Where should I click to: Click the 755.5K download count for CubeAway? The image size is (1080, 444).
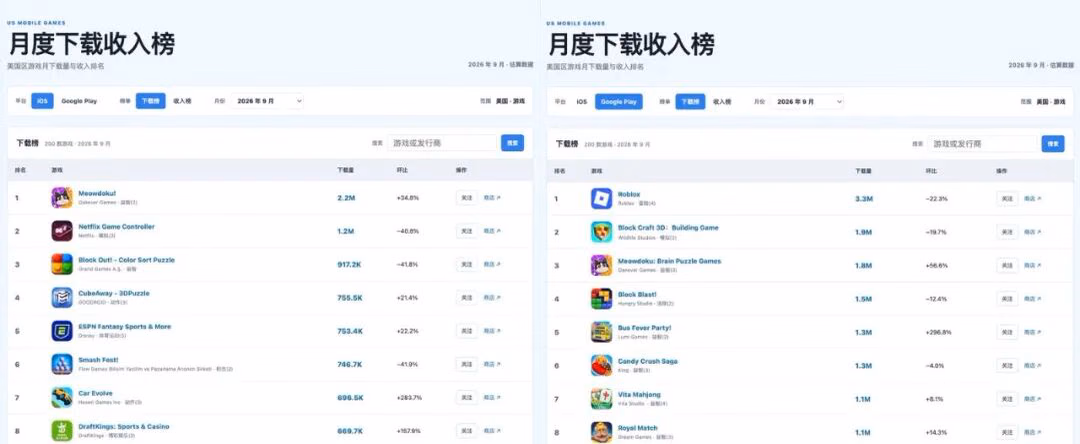[350, 297]
